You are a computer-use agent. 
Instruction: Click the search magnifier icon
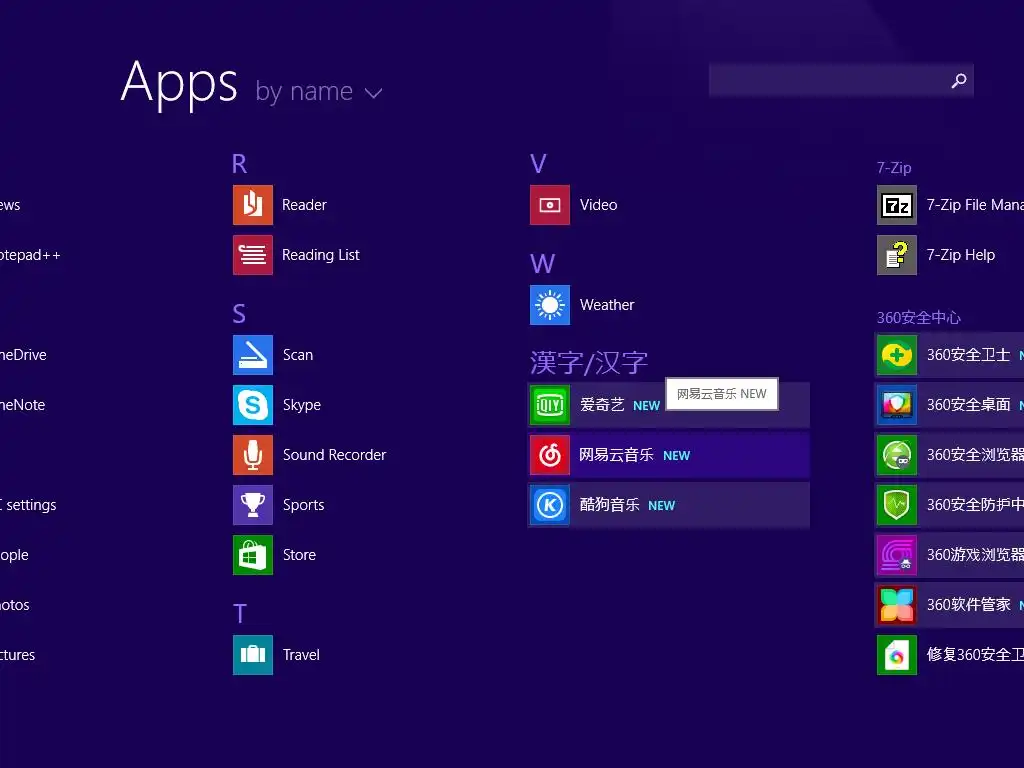coord(959,80)
